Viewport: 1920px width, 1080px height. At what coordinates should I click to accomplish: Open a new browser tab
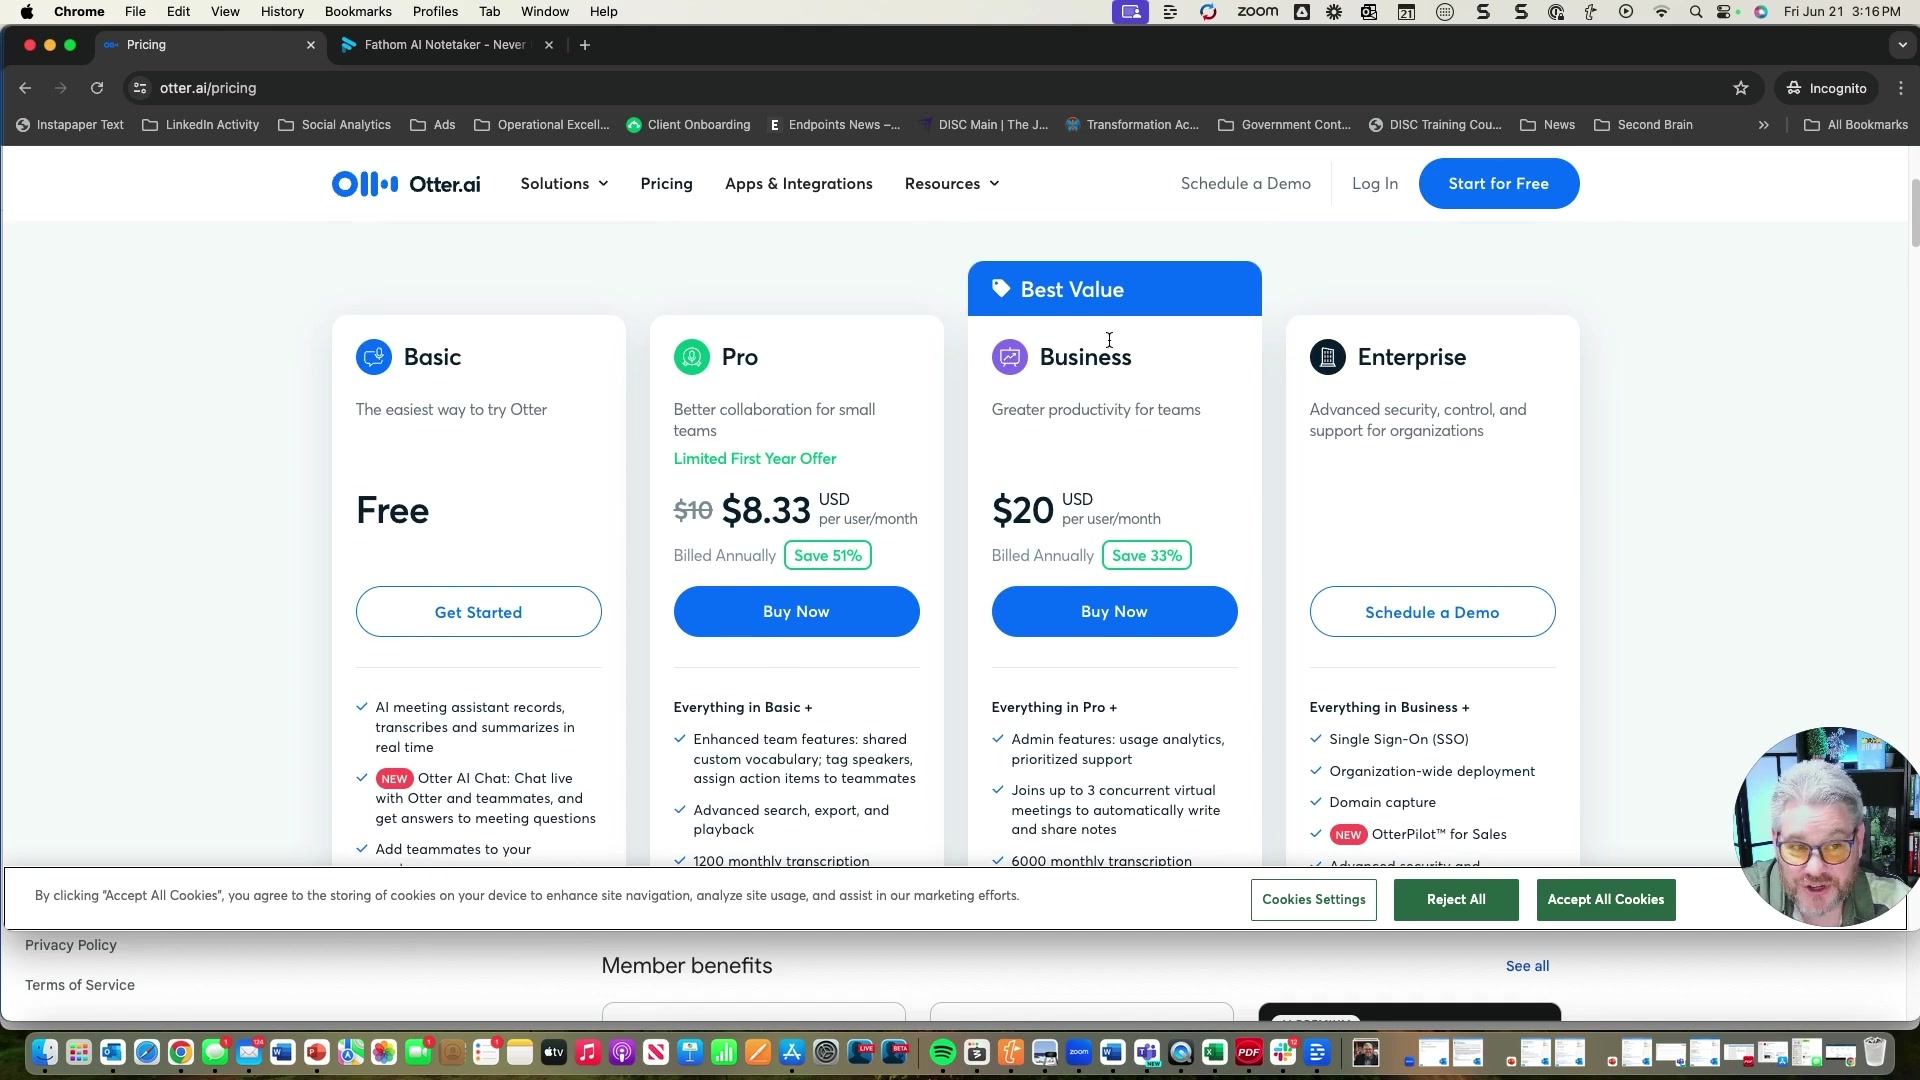[585, 45]
